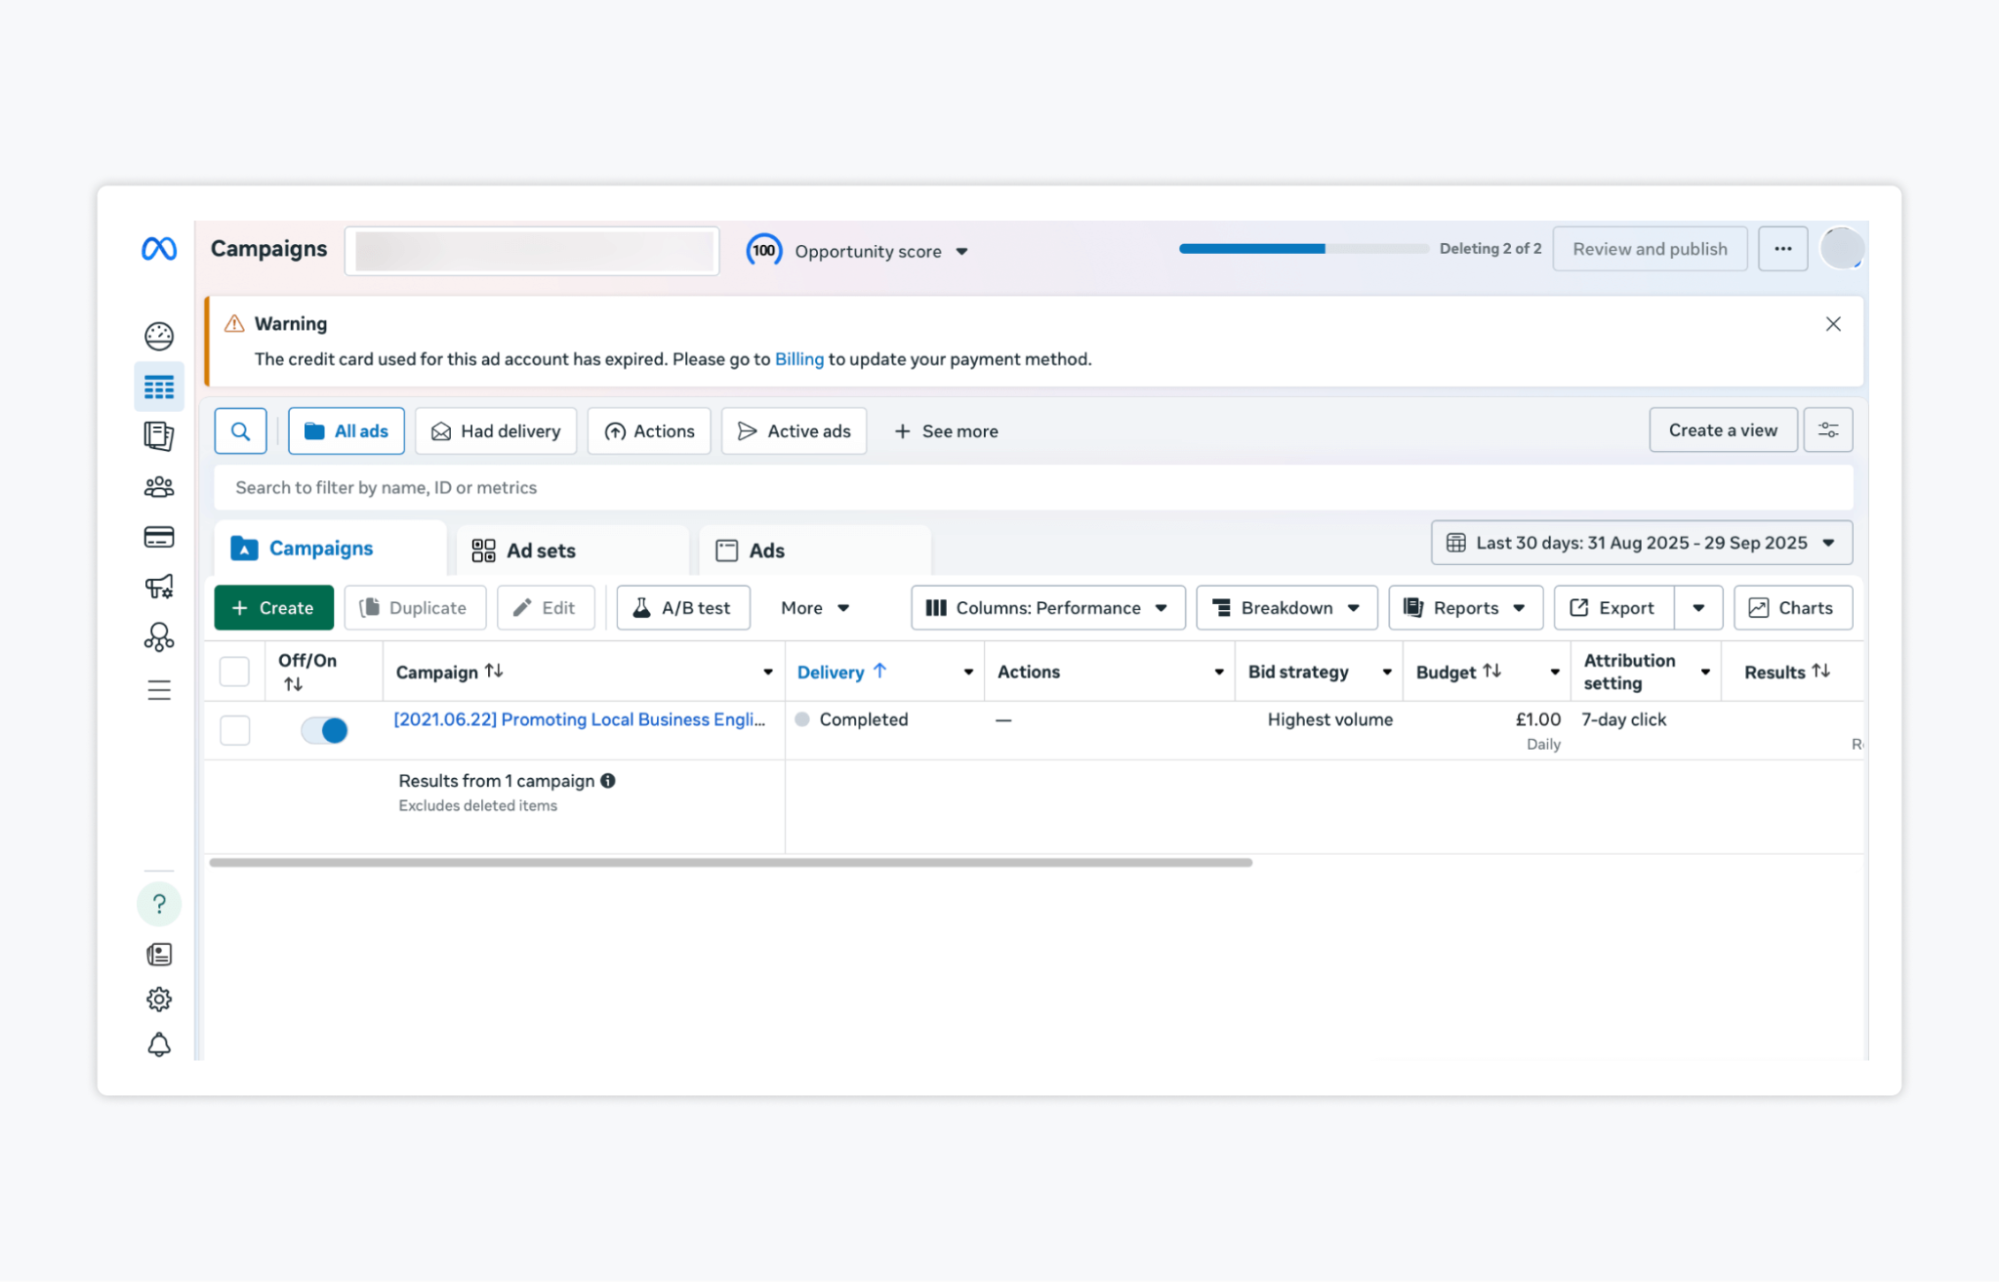Click the green Create button
The width and height of the screenshot is (1999, 1282).
pos(273,608)
